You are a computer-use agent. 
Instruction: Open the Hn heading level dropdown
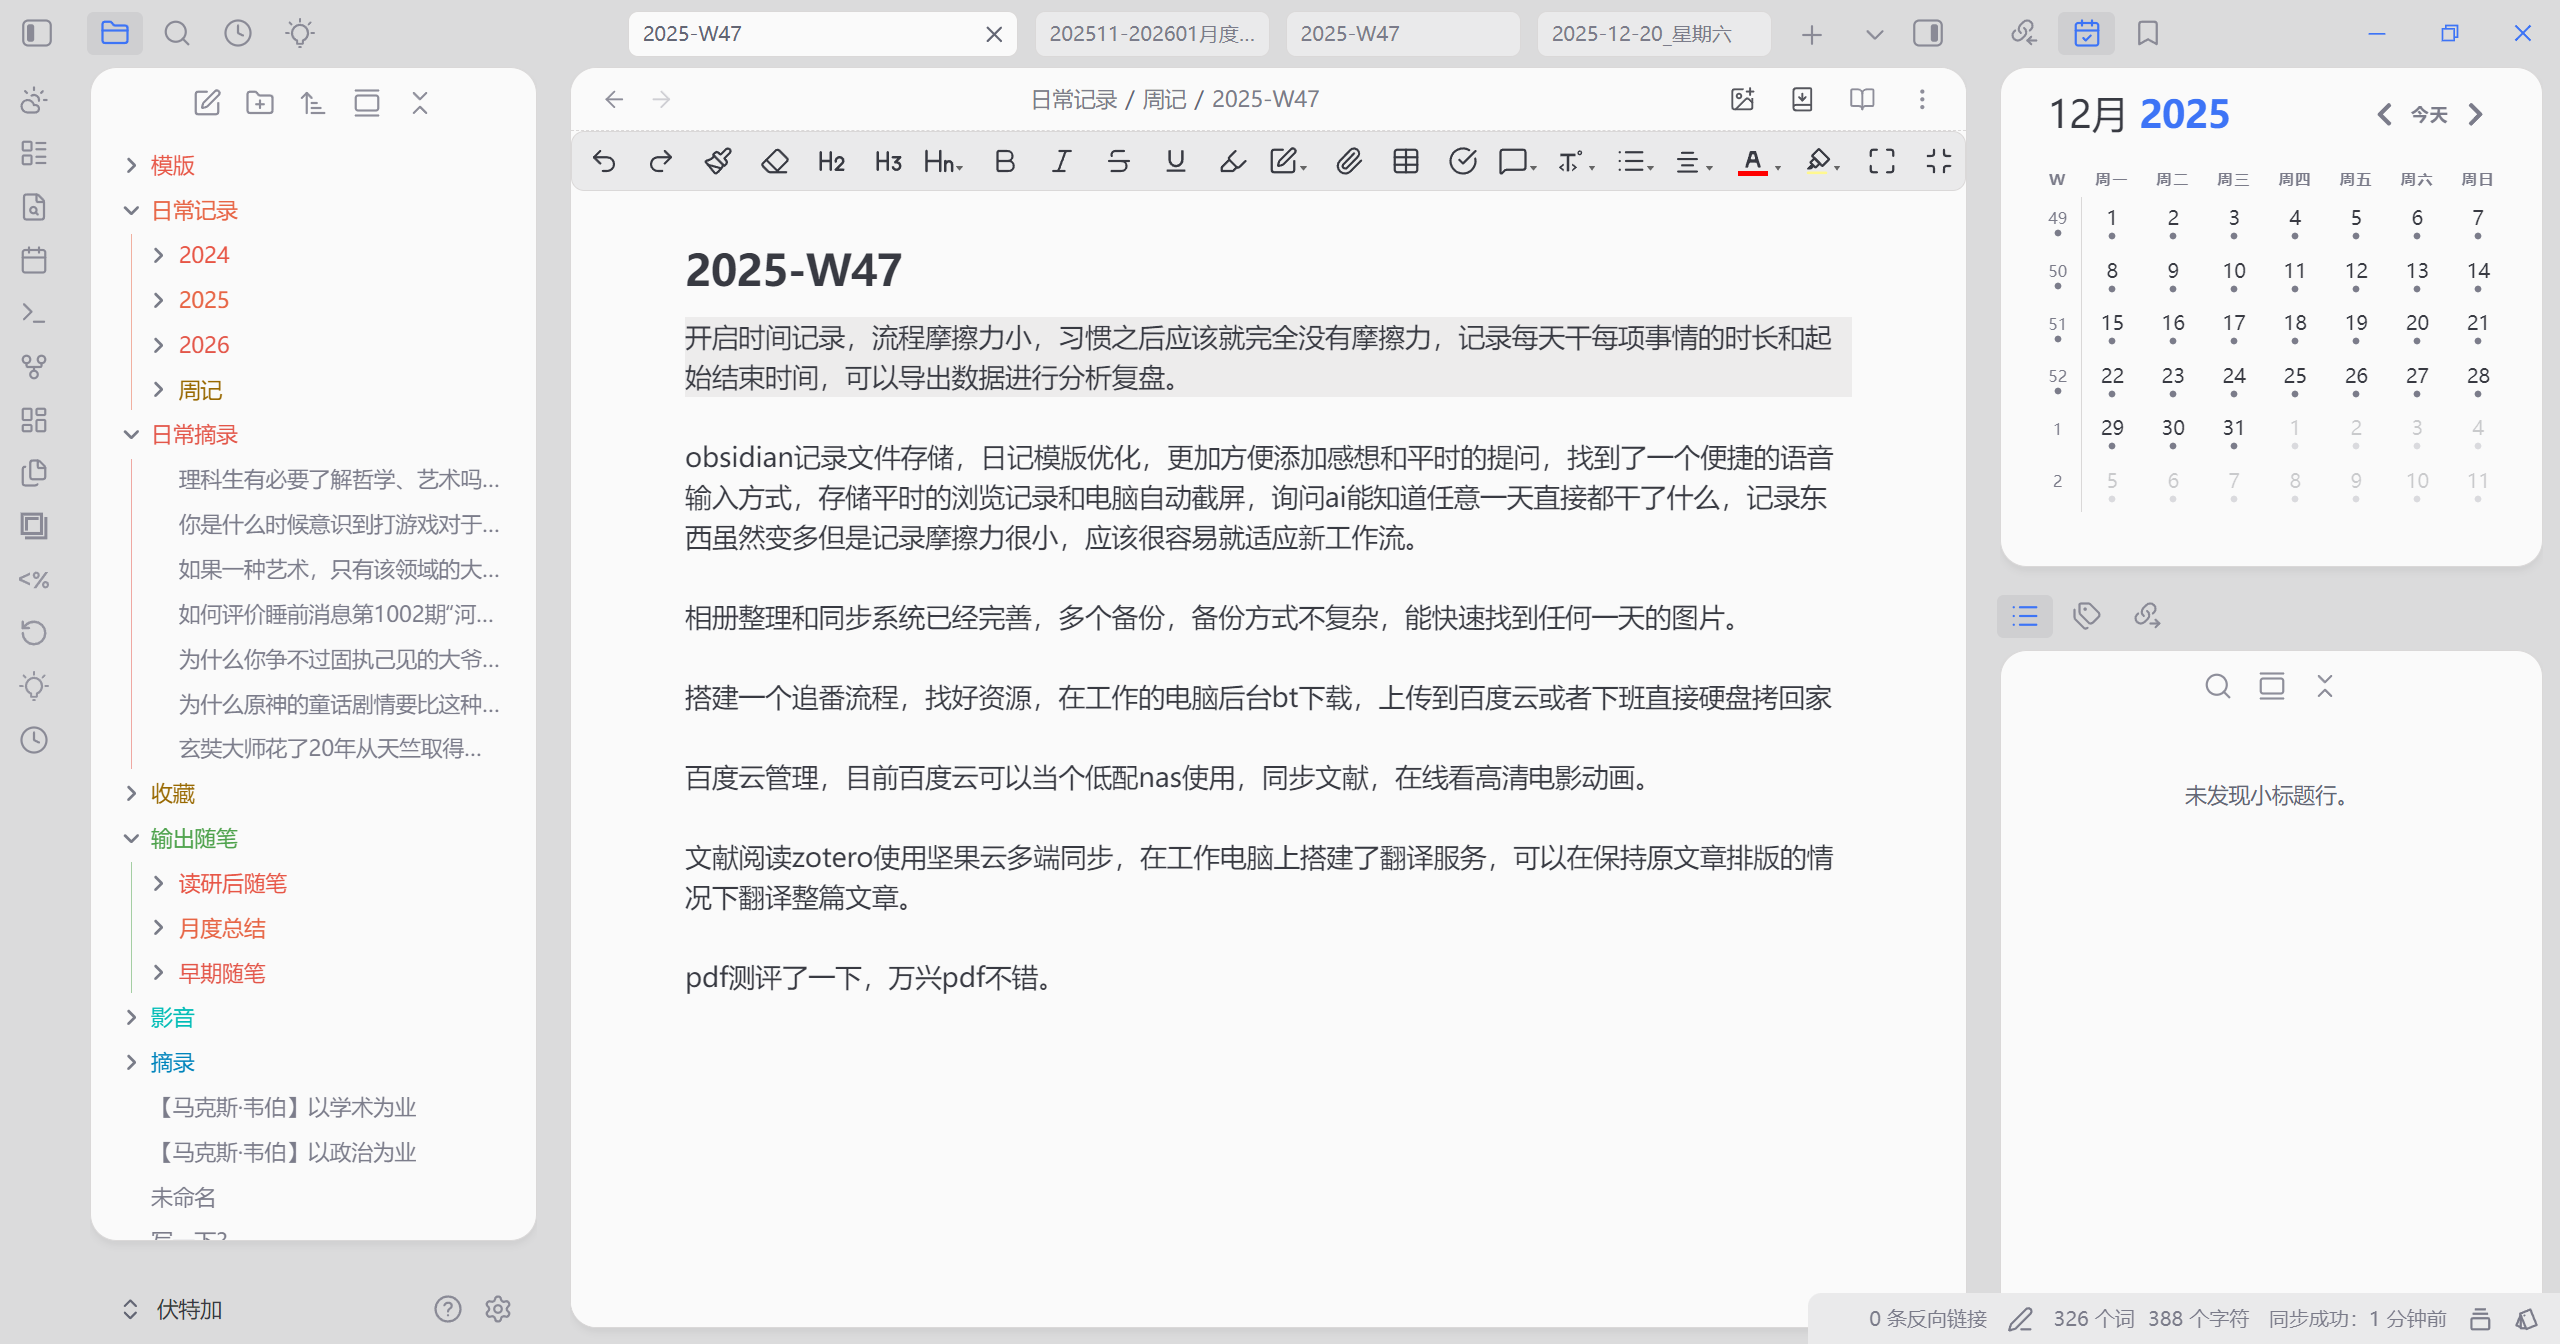click(942, 161)
